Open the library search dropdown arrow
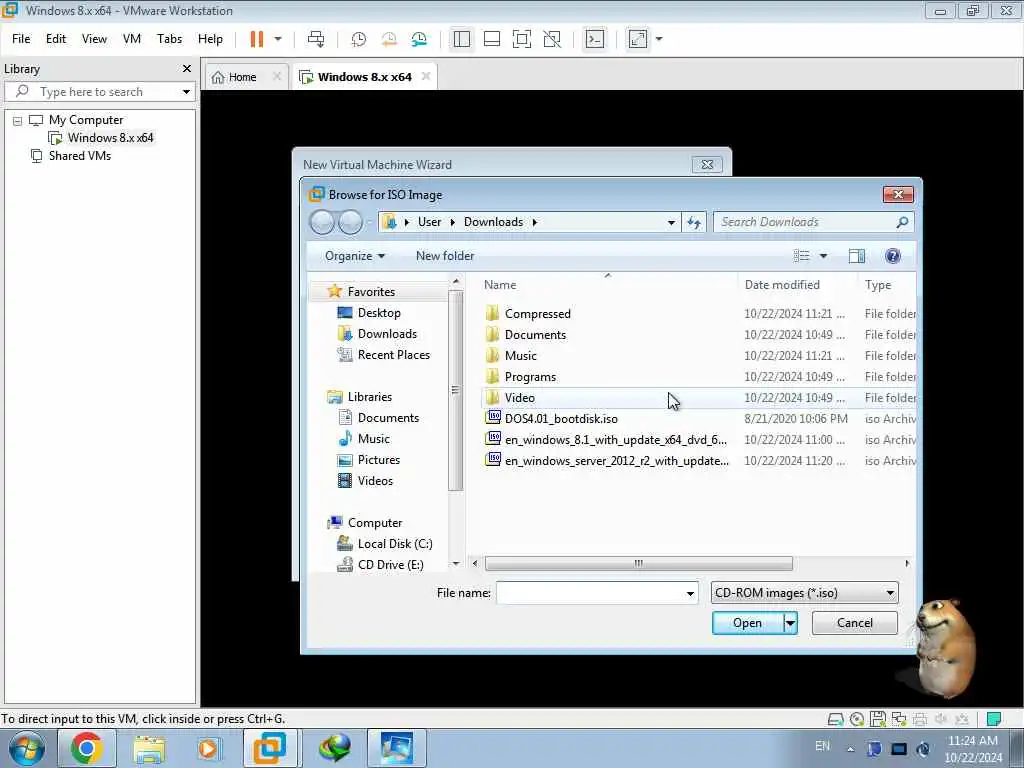1024x768 pixels. [x=186, y=92]
